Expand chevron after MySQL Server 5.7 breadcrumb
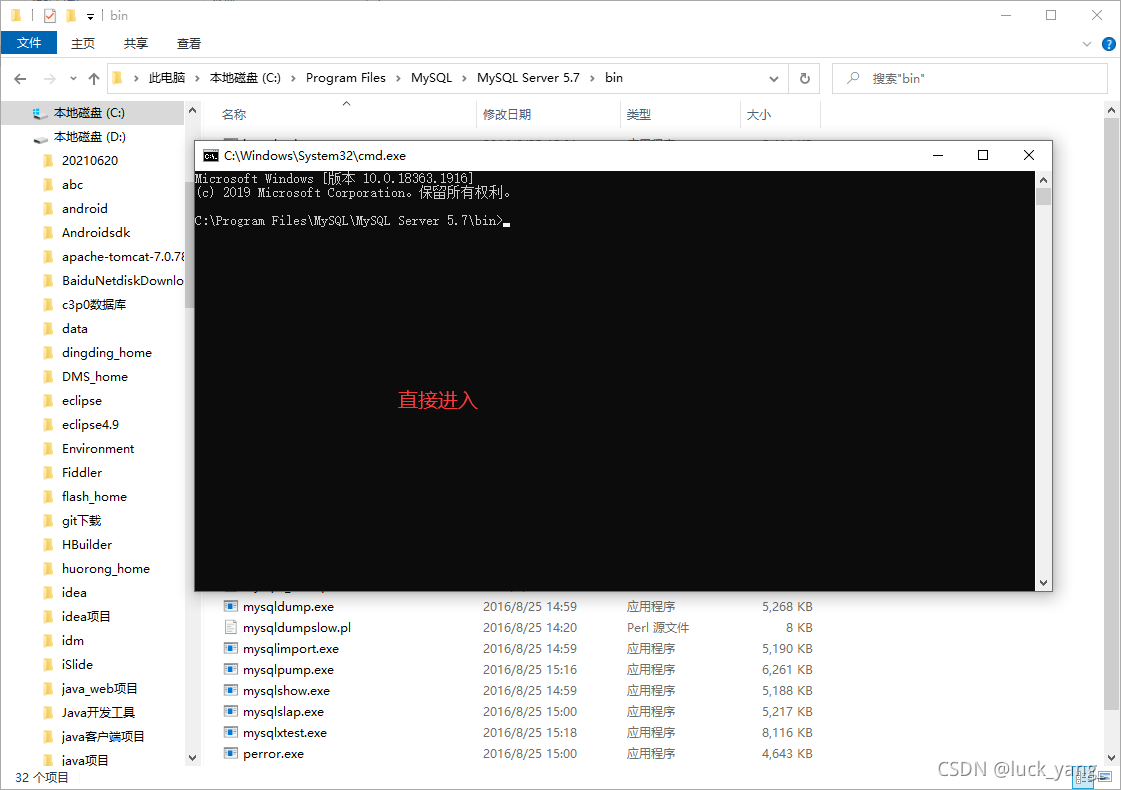1121x790 pixels. tap(592, 79)
